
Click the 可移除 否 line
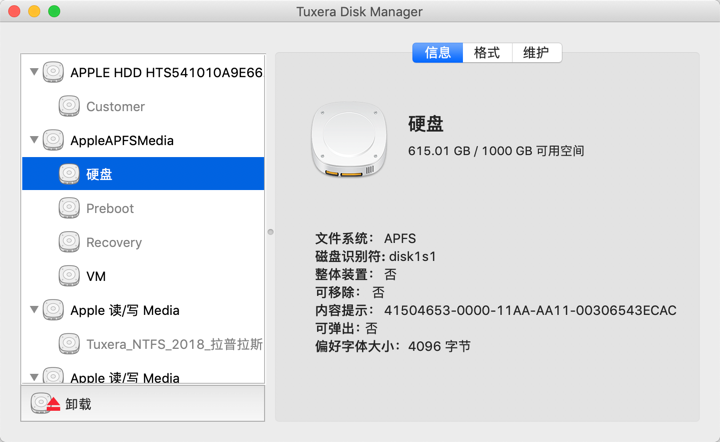pos(350,292)
